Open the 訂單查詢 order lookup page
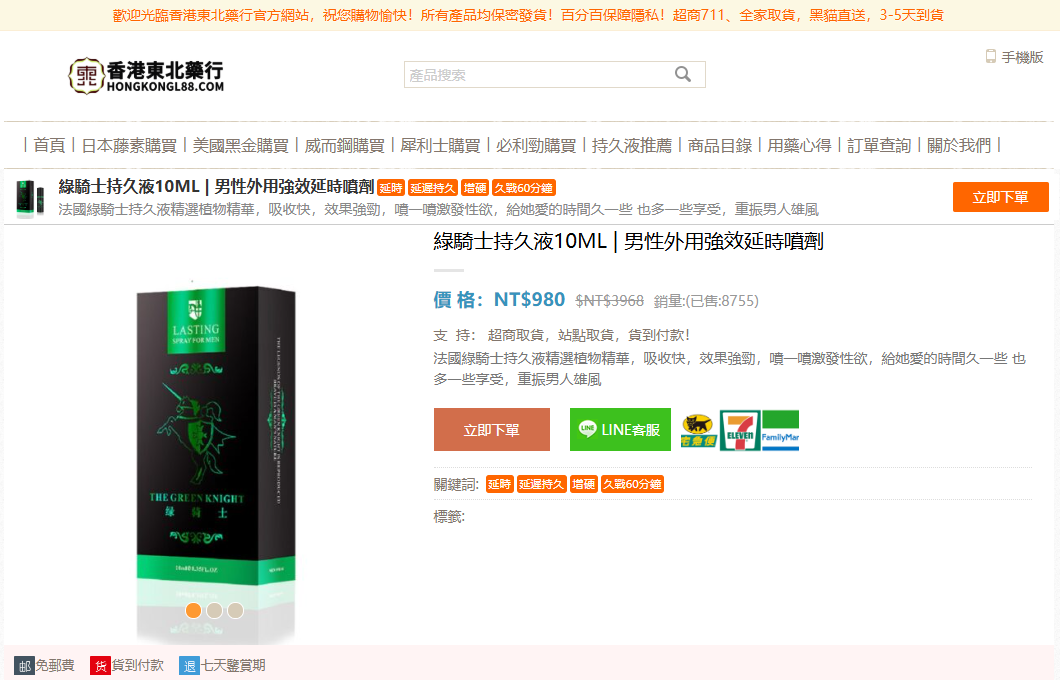The image size is (1060, 680). (x=879, y=145)
